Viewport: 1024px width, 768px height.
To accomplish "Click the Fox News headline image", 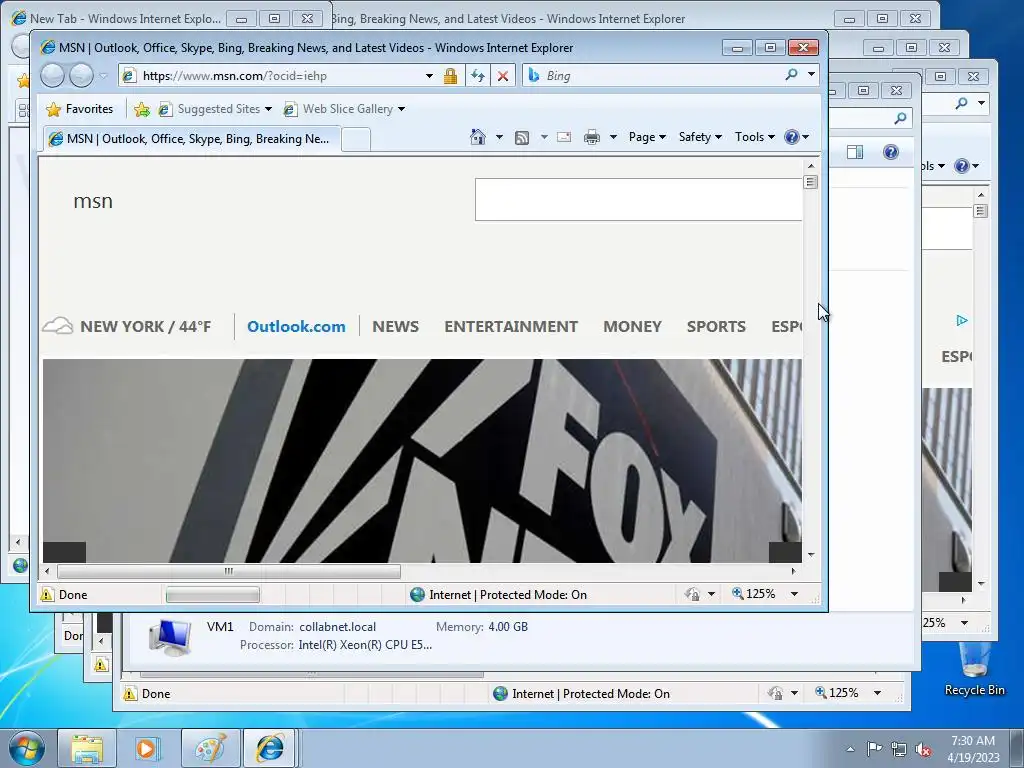I will pos(422,460).
